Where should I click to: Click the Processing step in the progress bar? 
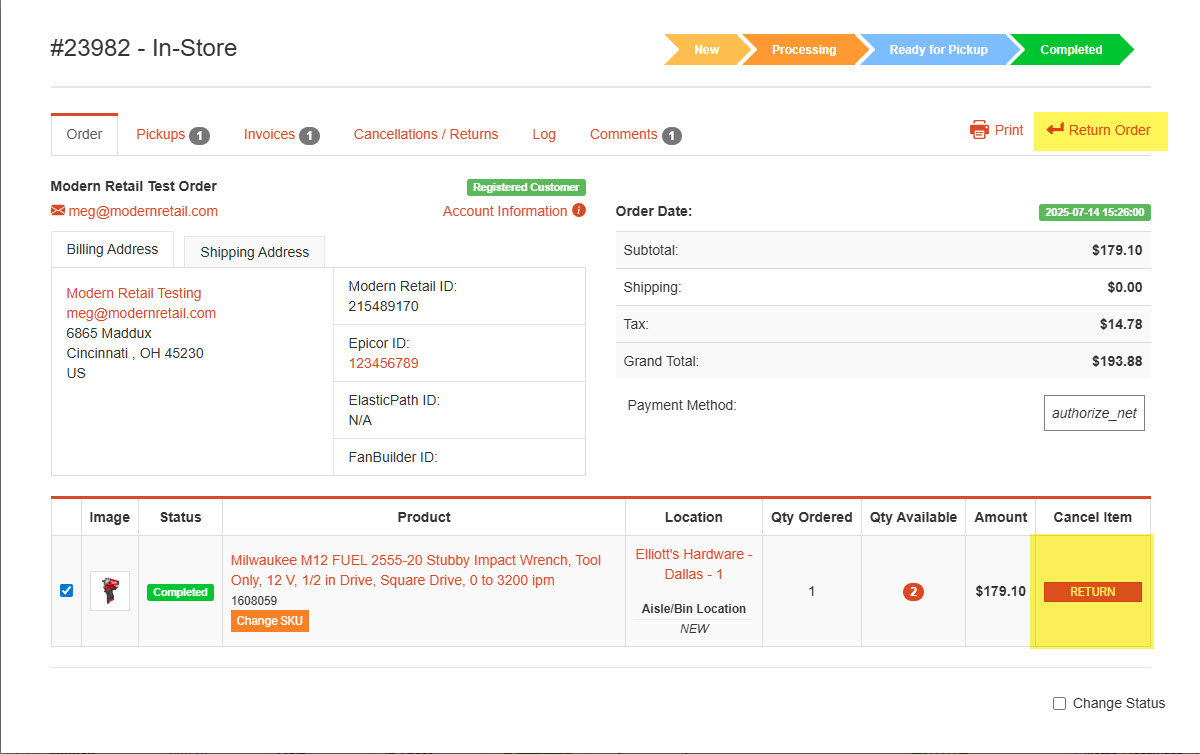click(x=804, y=50)
